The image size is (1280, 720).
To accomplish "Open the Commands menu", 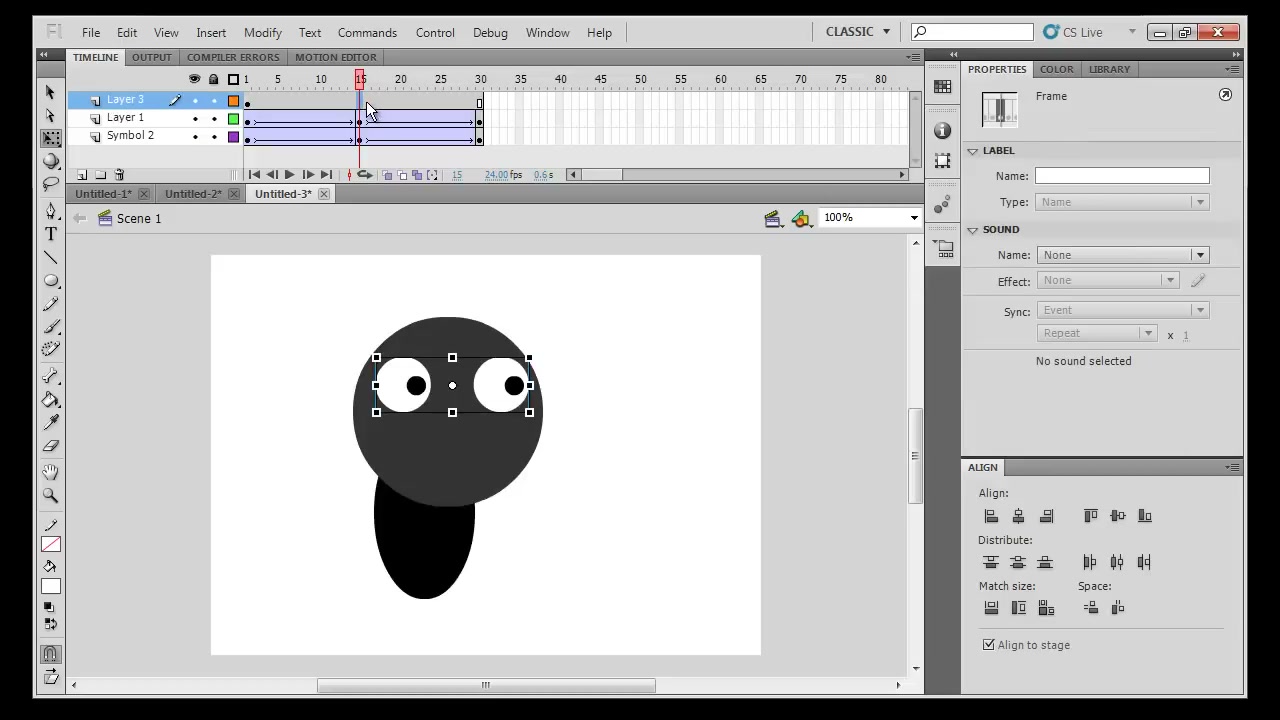I will point(367,32).
